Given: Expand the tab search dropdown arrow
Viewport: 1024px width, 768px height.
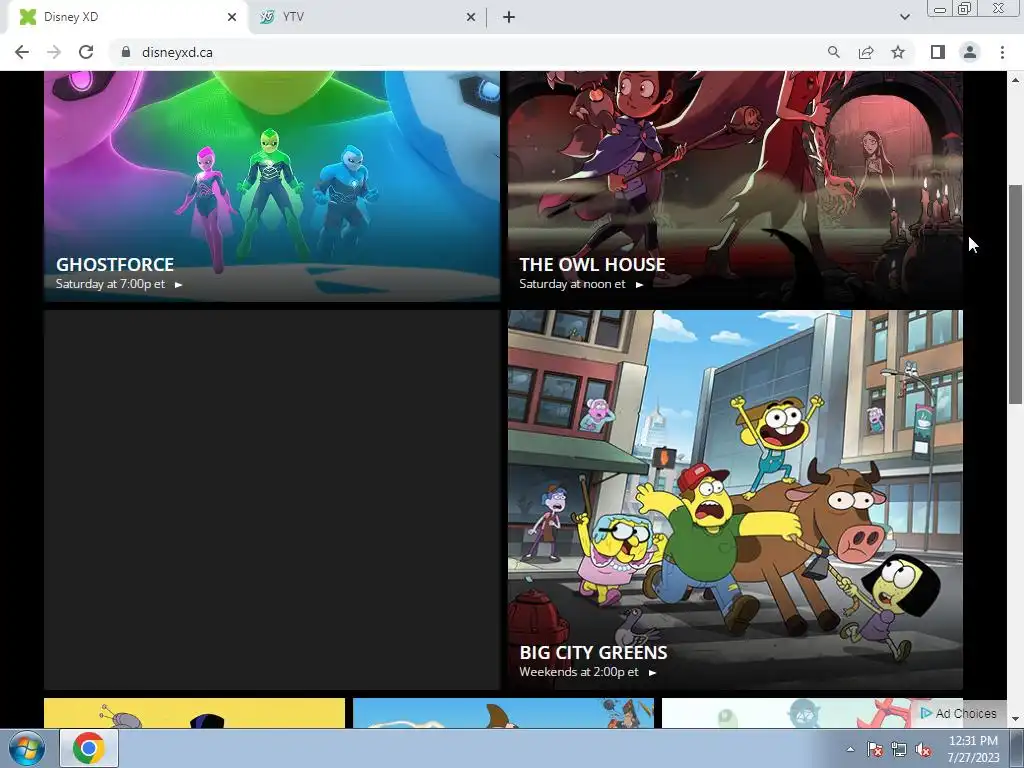Looking at the screenshot, I should [x=904, y=17].
